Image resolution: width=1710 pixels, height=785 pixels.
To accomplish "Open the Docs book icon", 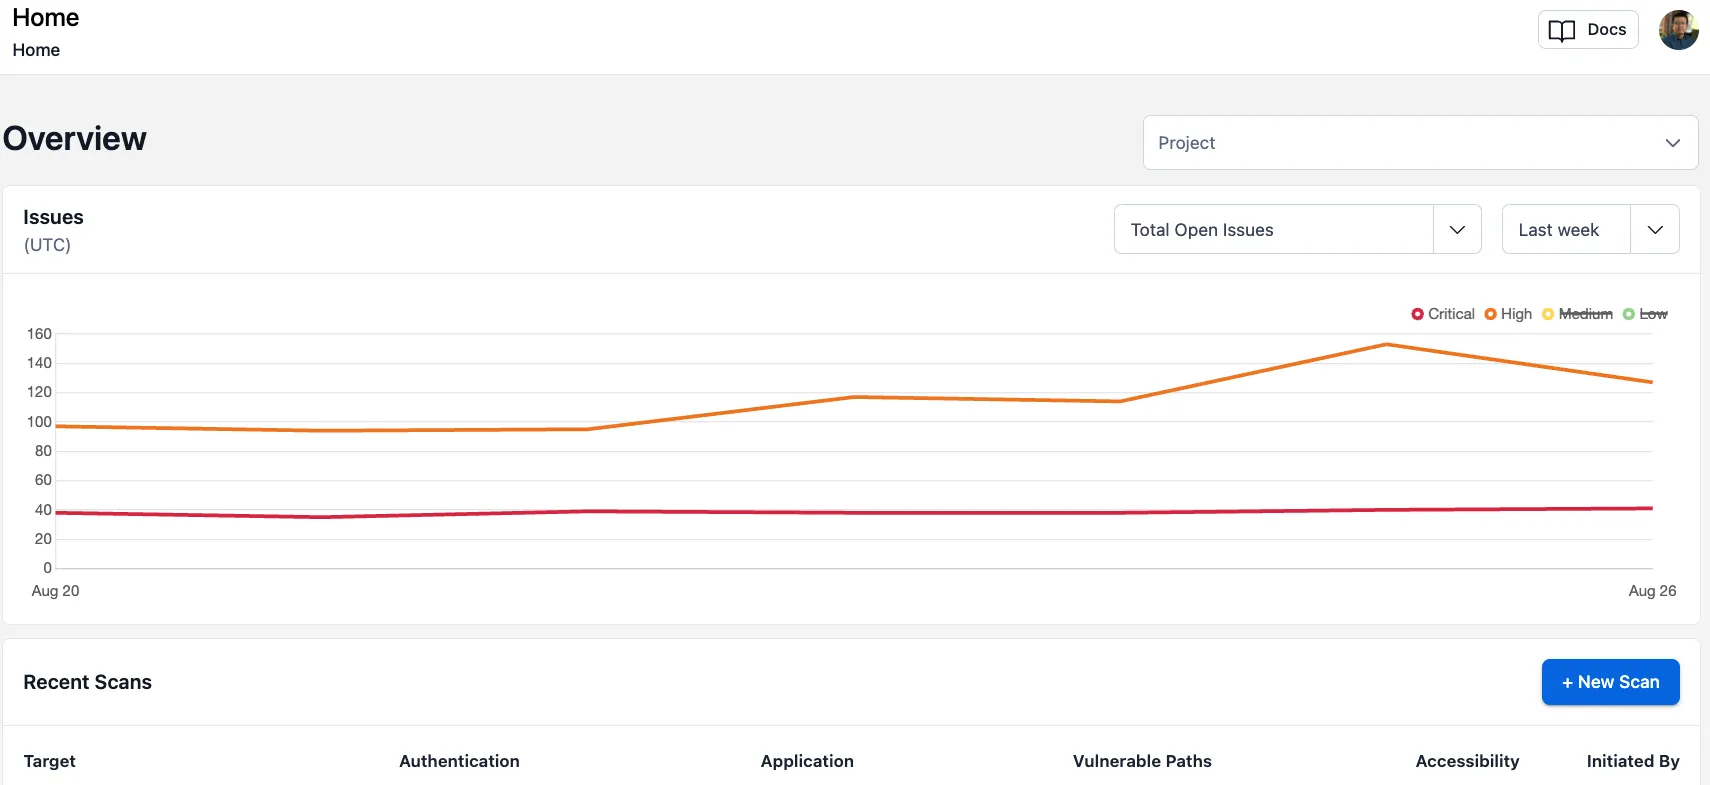I will coord(1561,30).
